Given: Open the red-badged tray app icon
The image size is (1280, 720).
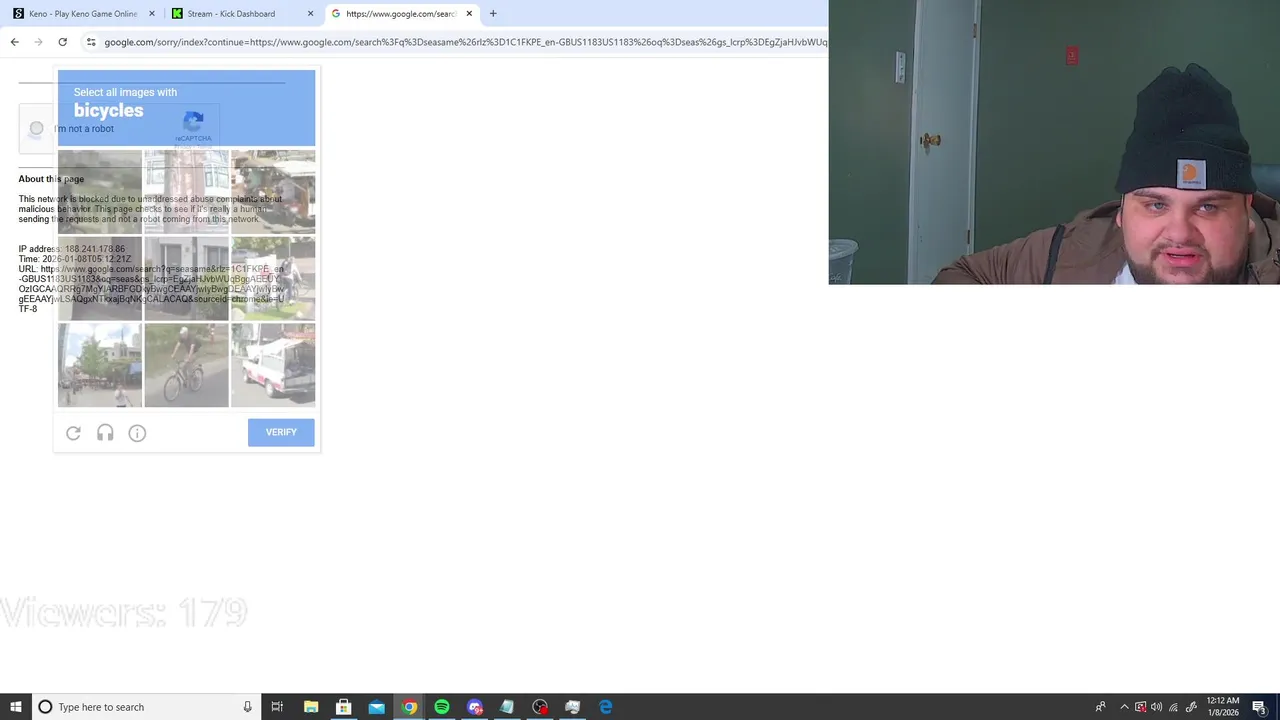Looking at the screenshot, I should point(1140,707).
